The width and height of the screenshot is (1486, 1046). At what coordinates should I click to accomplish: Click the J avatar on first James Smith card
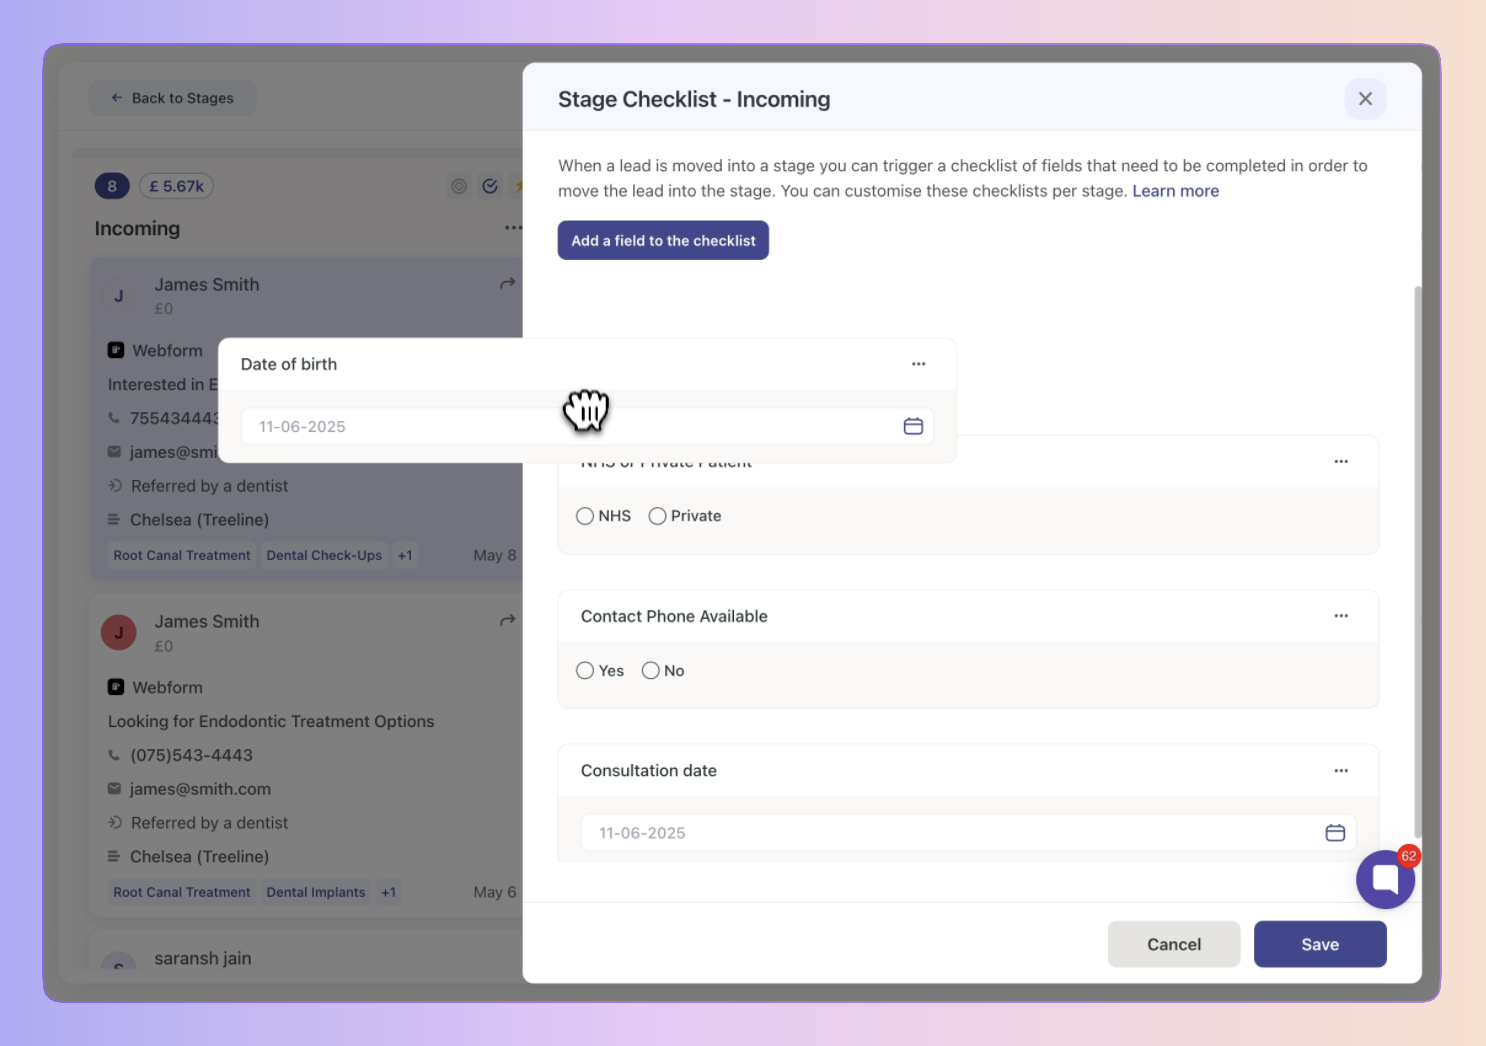click(x=119, y=296)
